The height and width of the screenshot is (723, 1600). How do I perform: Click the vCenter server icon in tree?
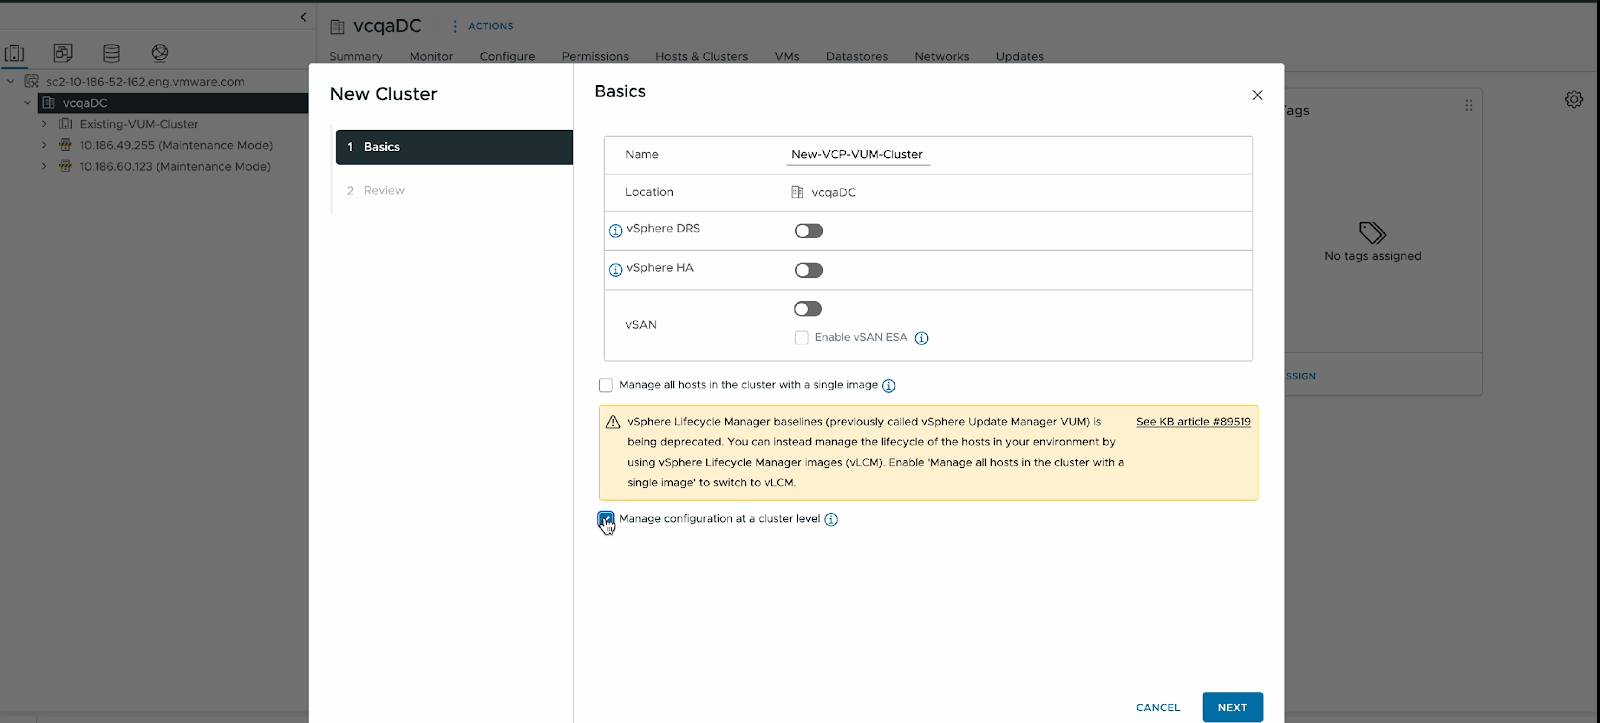pyautogui.click(x=31, y=81)
